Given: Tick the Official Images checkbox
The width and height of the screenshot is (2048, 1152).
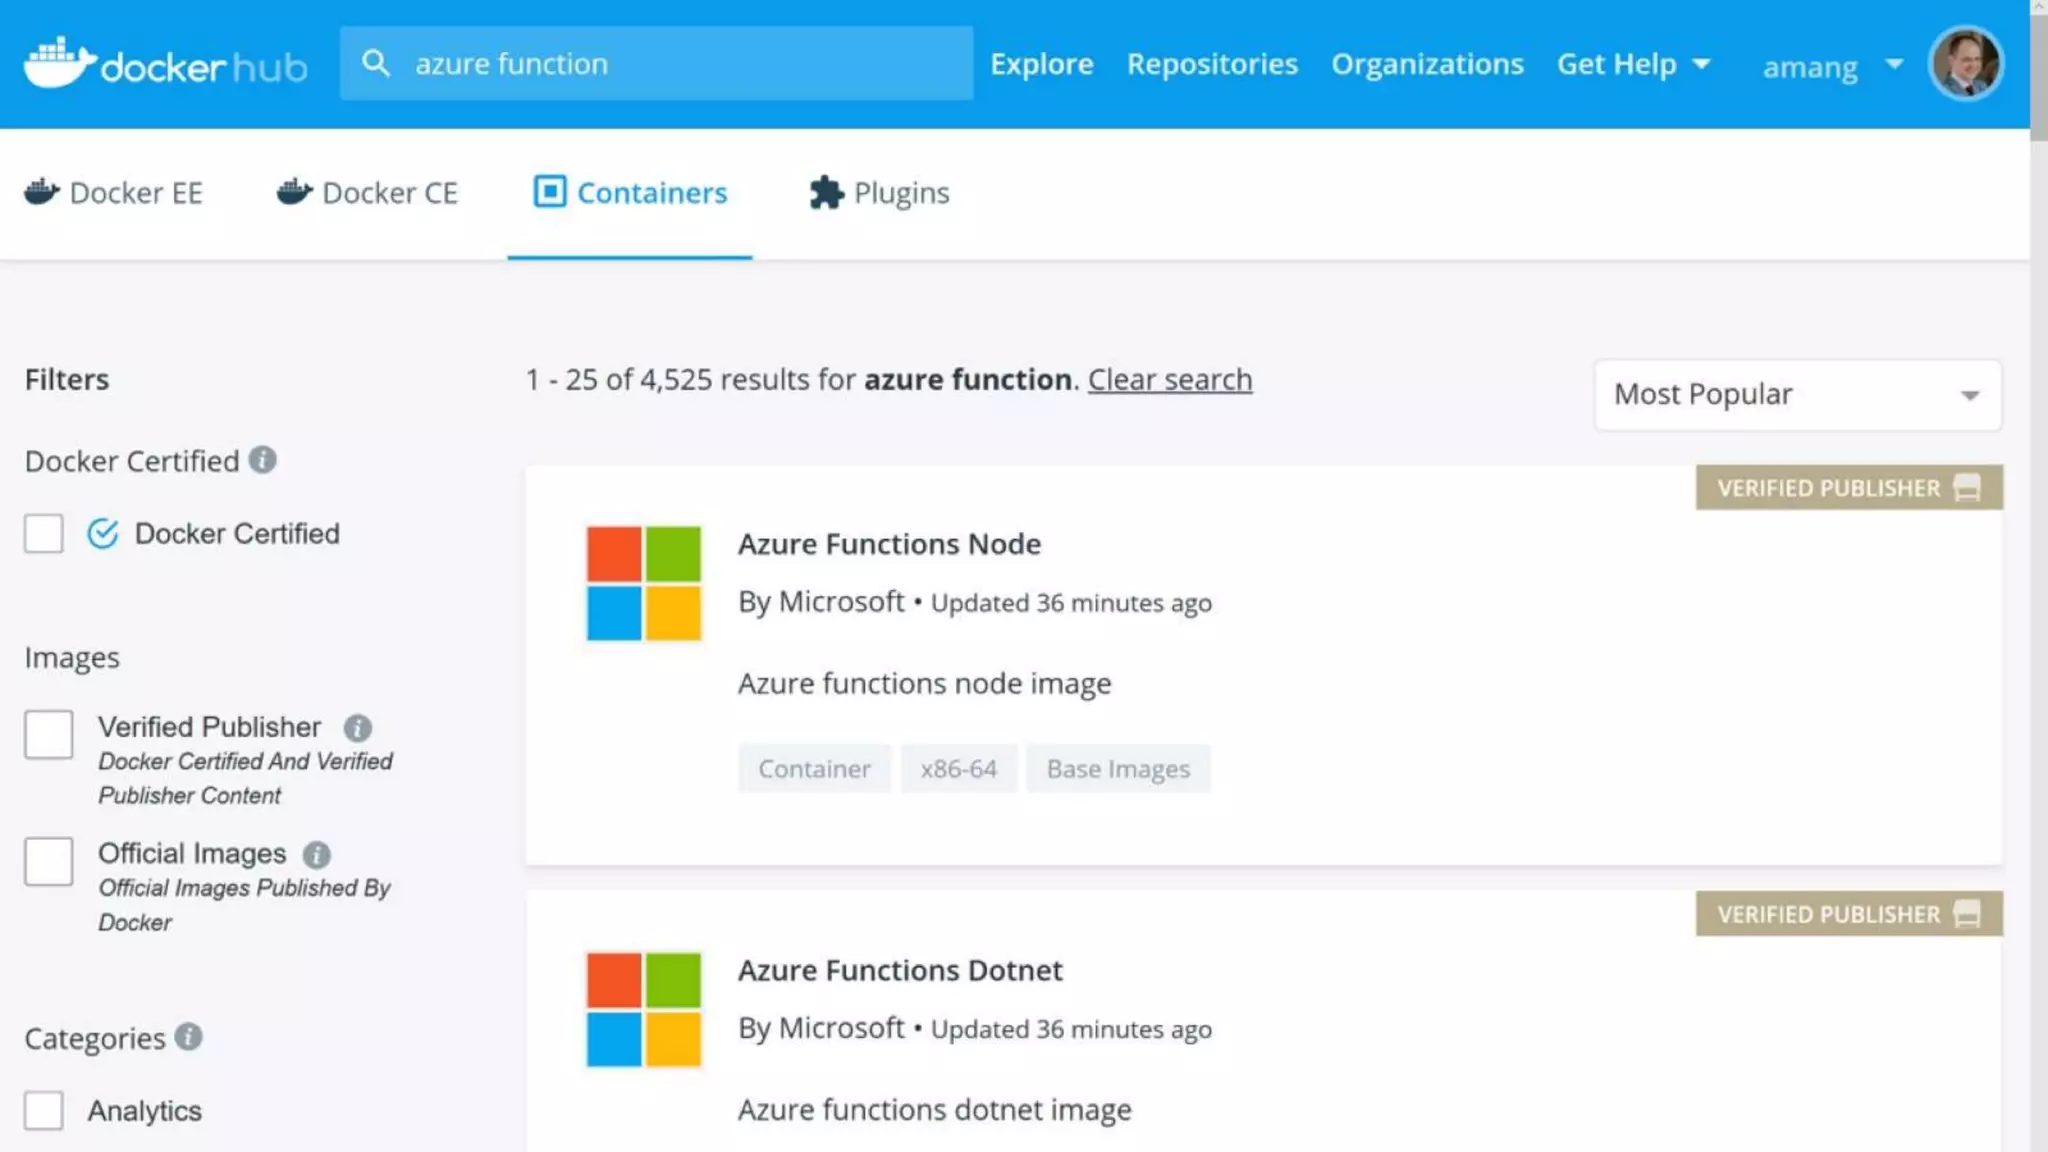Looking at the screenshot, I should [49, 862].
